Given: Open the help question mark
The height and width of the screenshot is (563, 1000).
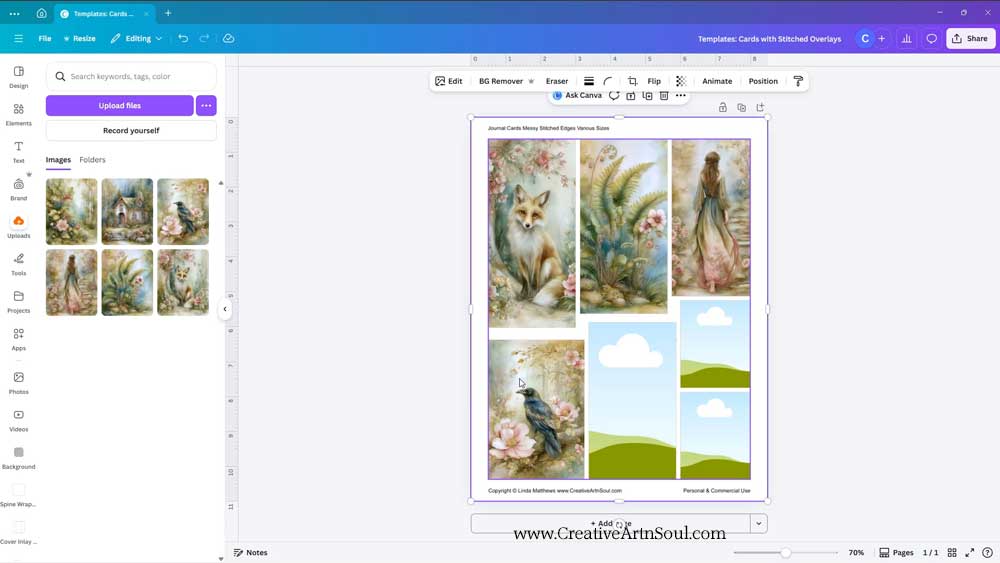Looking at the screenshot, I should (x=987, y=553).
